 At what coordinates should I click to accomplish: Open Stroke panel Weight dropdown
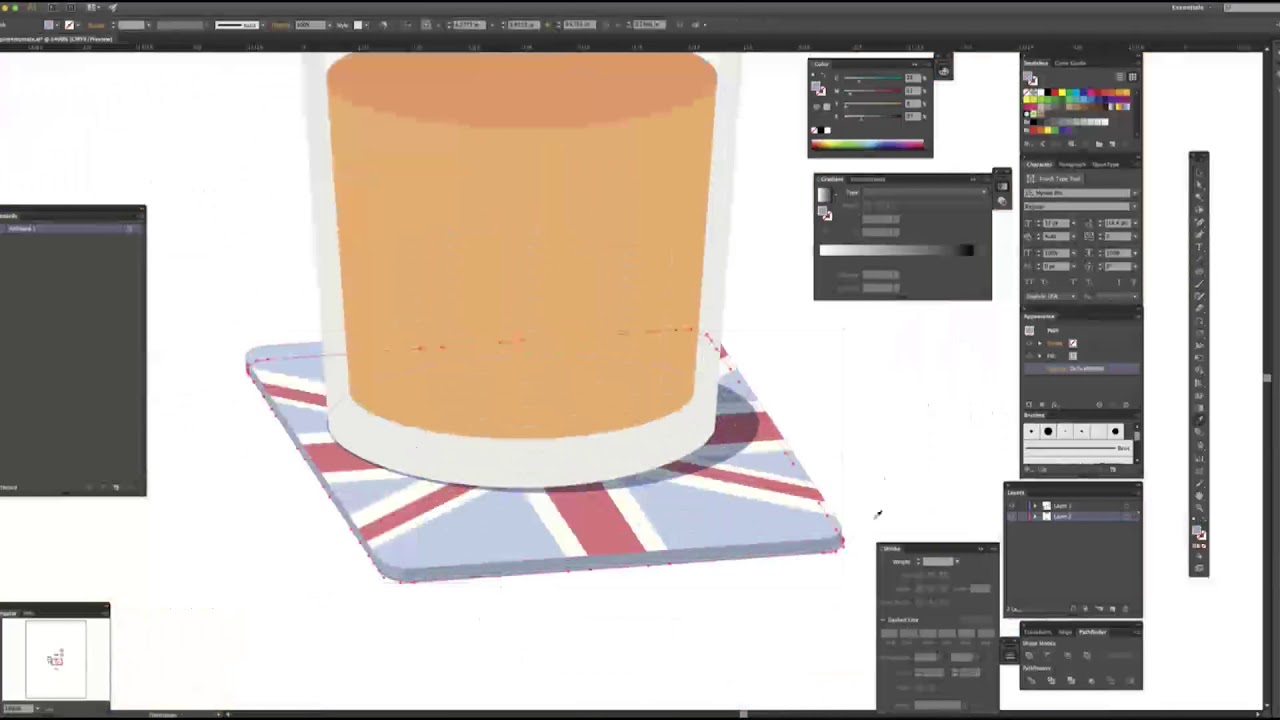(x=957, y=561)
